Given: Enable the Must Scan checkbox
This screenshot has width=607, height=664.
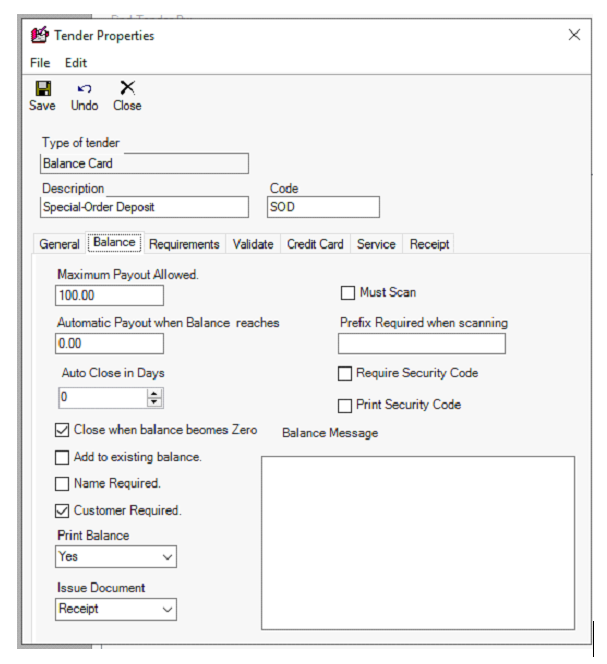Looking at the screenshot, I should click(348, 293).
